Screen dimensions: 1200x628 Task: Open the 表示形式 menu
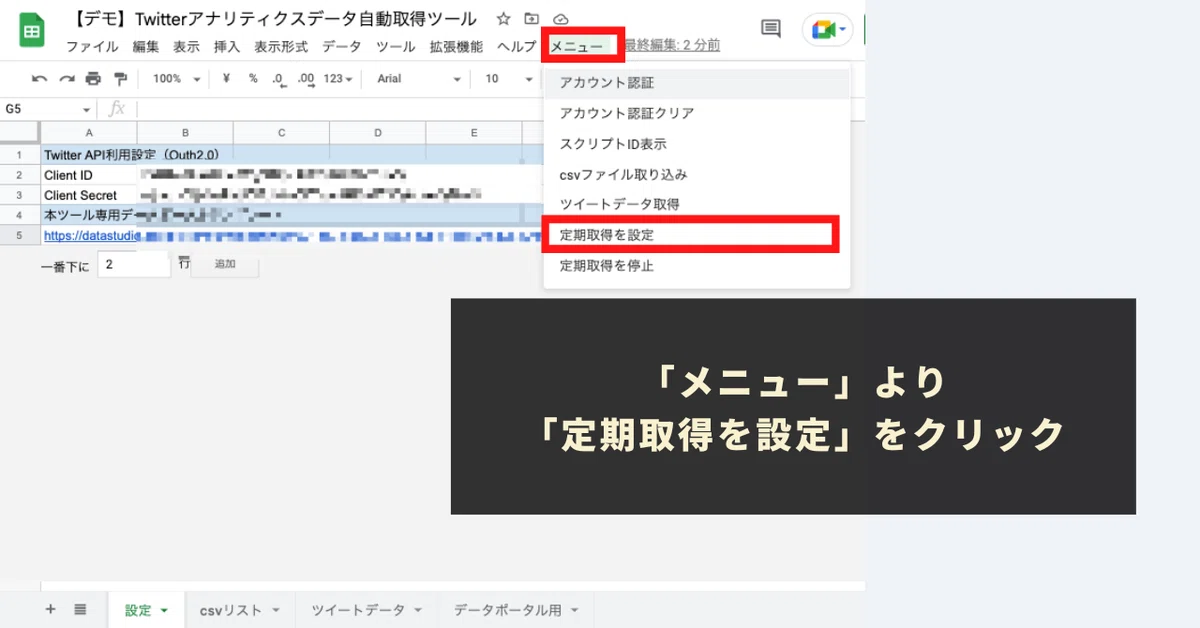pos(281,46)
